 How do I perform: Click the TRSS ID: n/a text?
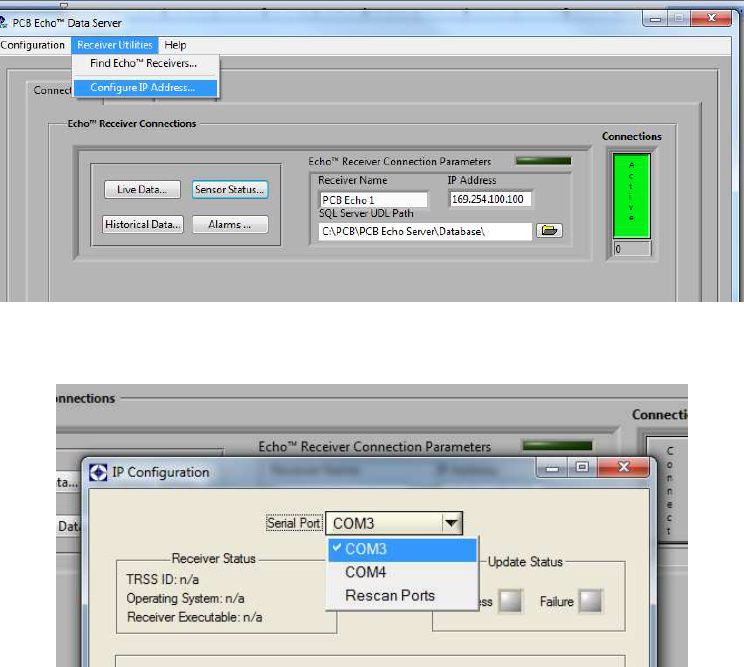point(162,580)
